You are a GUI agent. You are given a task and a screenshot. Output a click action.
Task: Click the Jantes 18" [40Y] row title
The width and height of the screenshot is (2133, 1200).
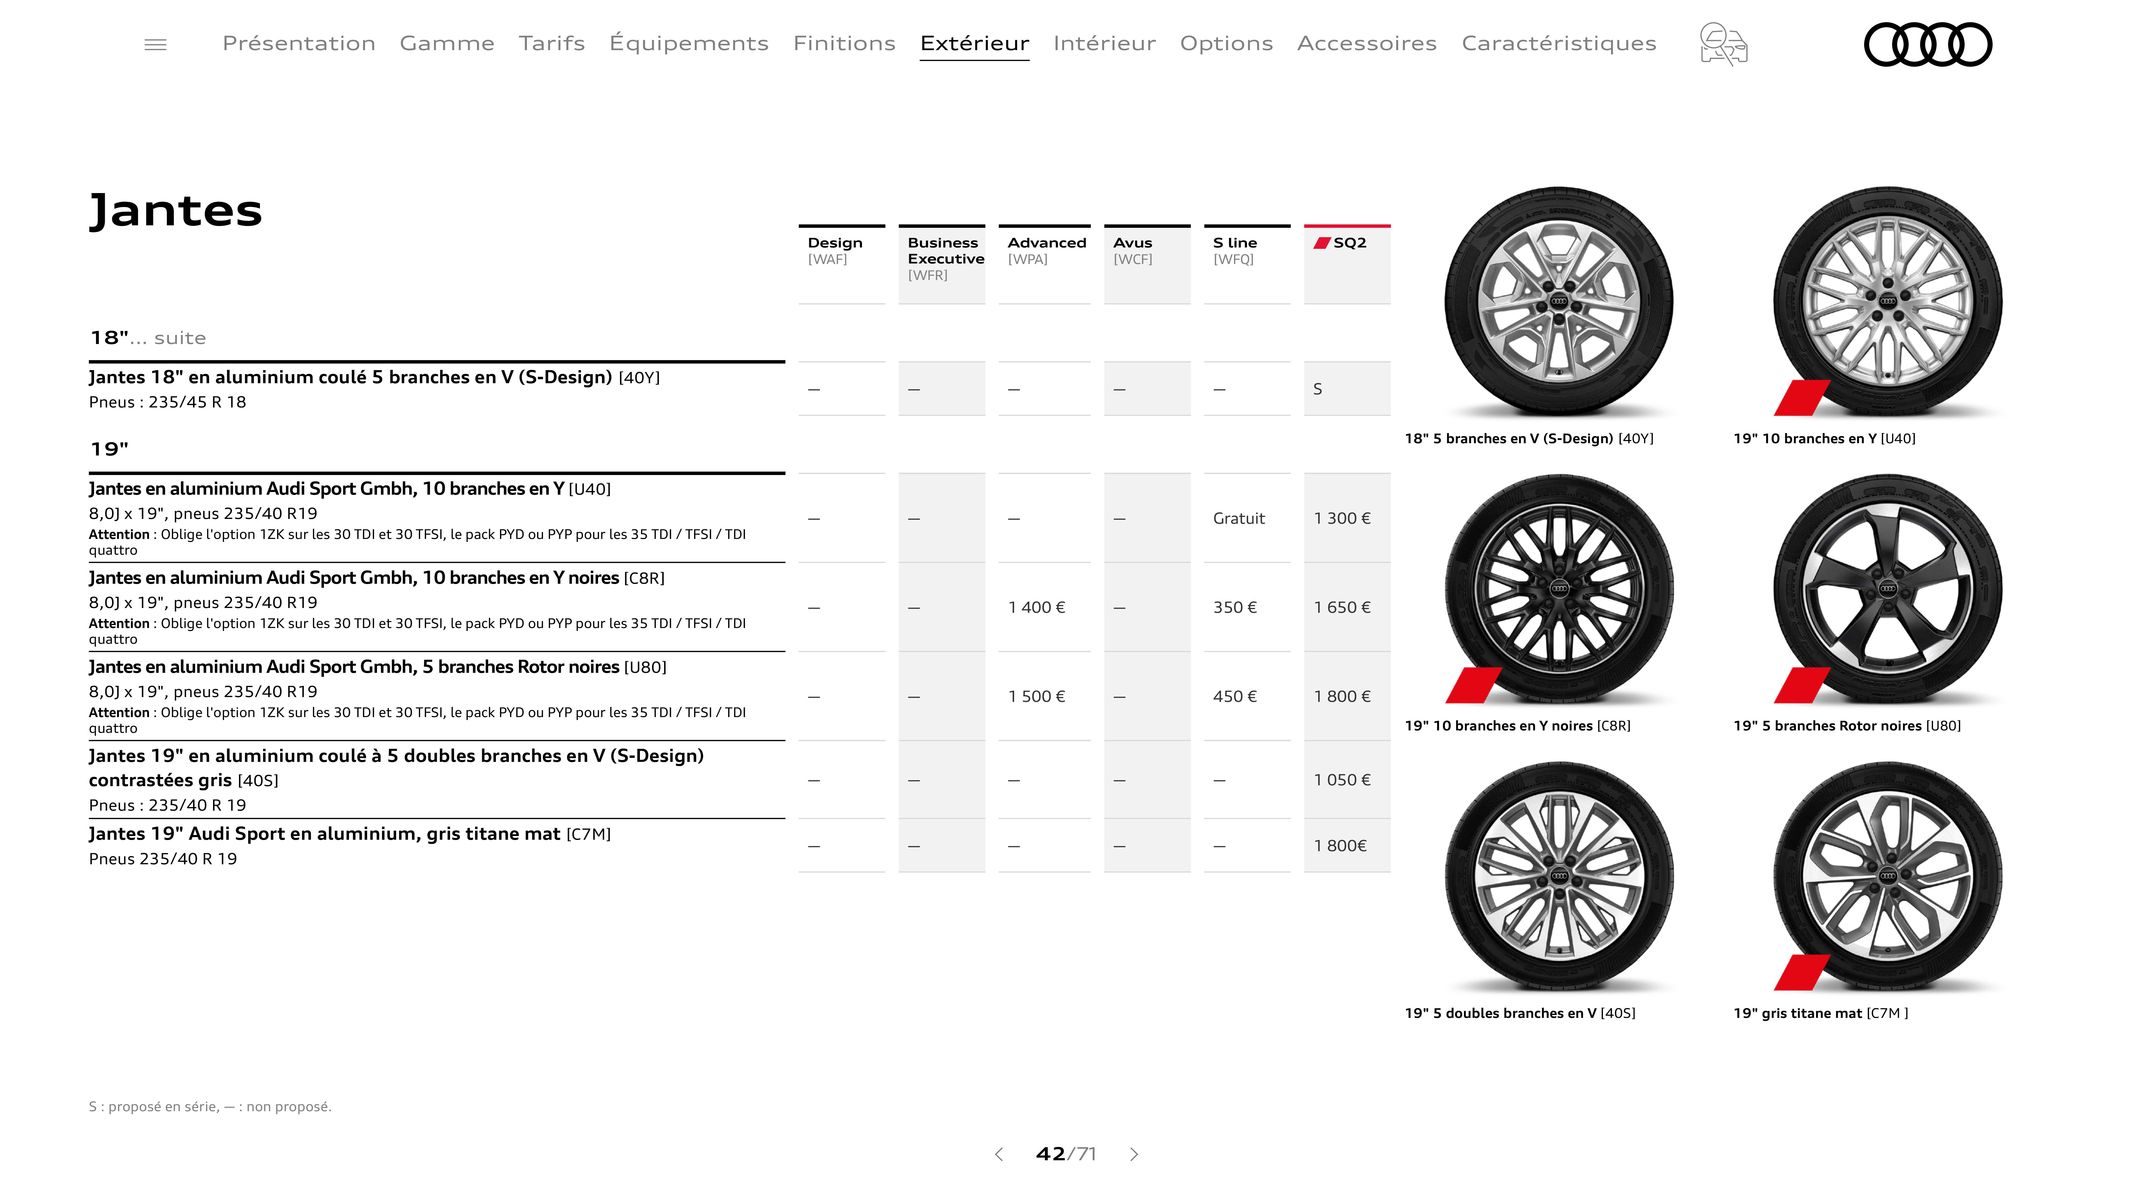click(x=374, y=377)
